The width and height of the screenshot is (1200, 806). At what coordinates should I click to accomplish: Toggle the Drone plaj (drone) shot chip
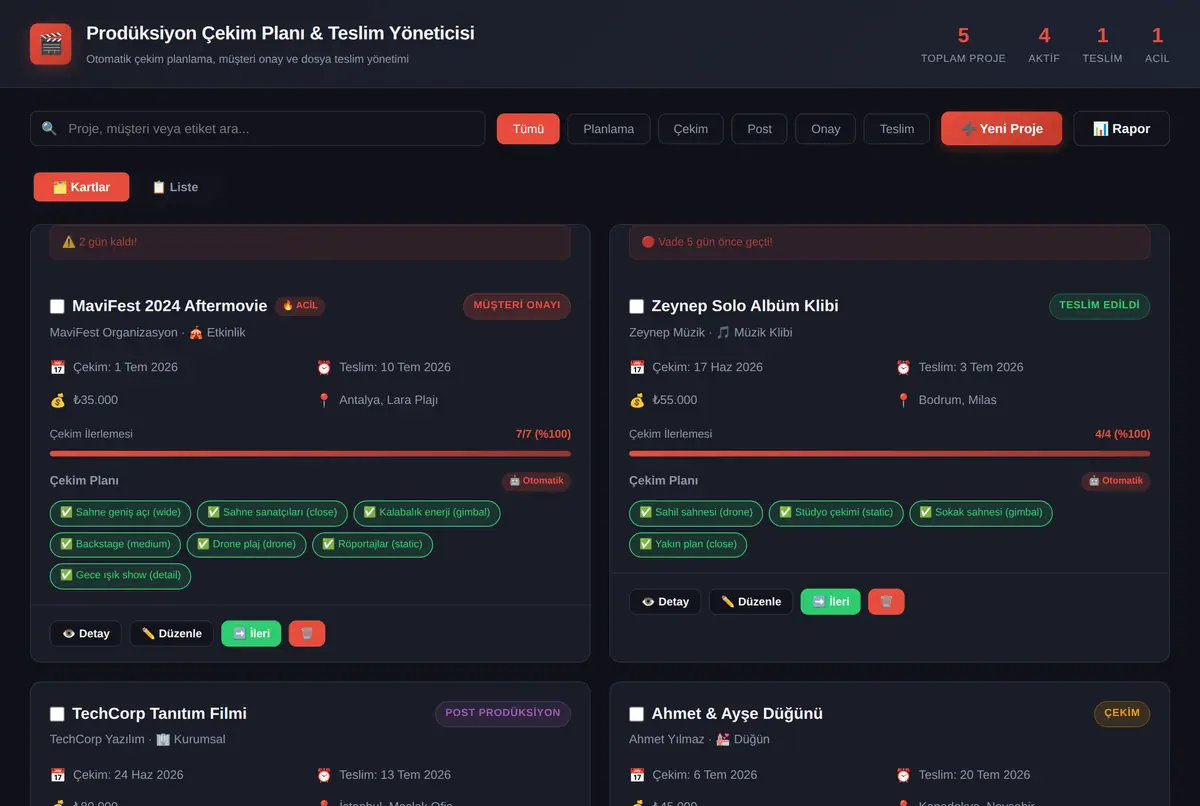(246, 545)
